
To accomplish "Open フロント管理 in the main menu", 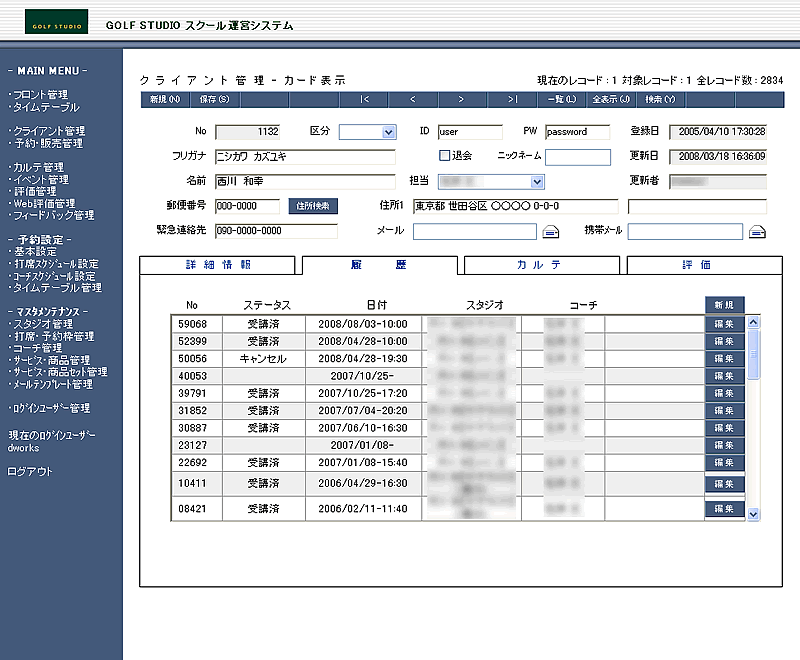I will pos(40,95).
